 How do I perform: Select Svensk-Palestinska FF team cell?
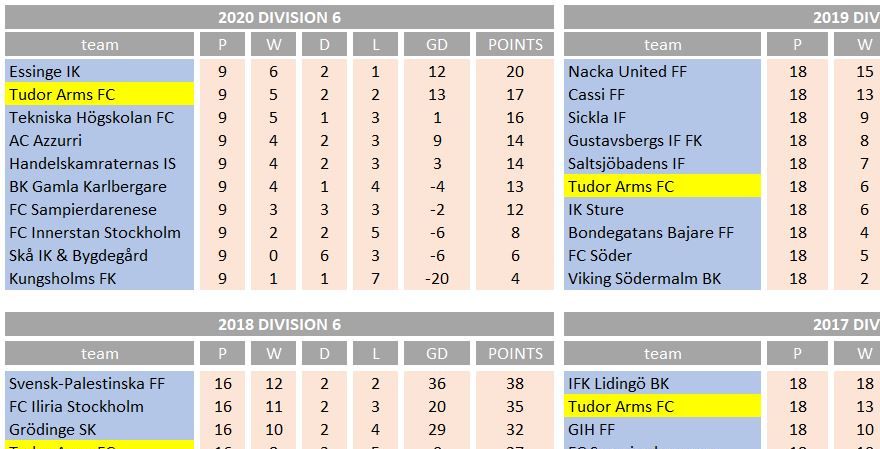99,383
